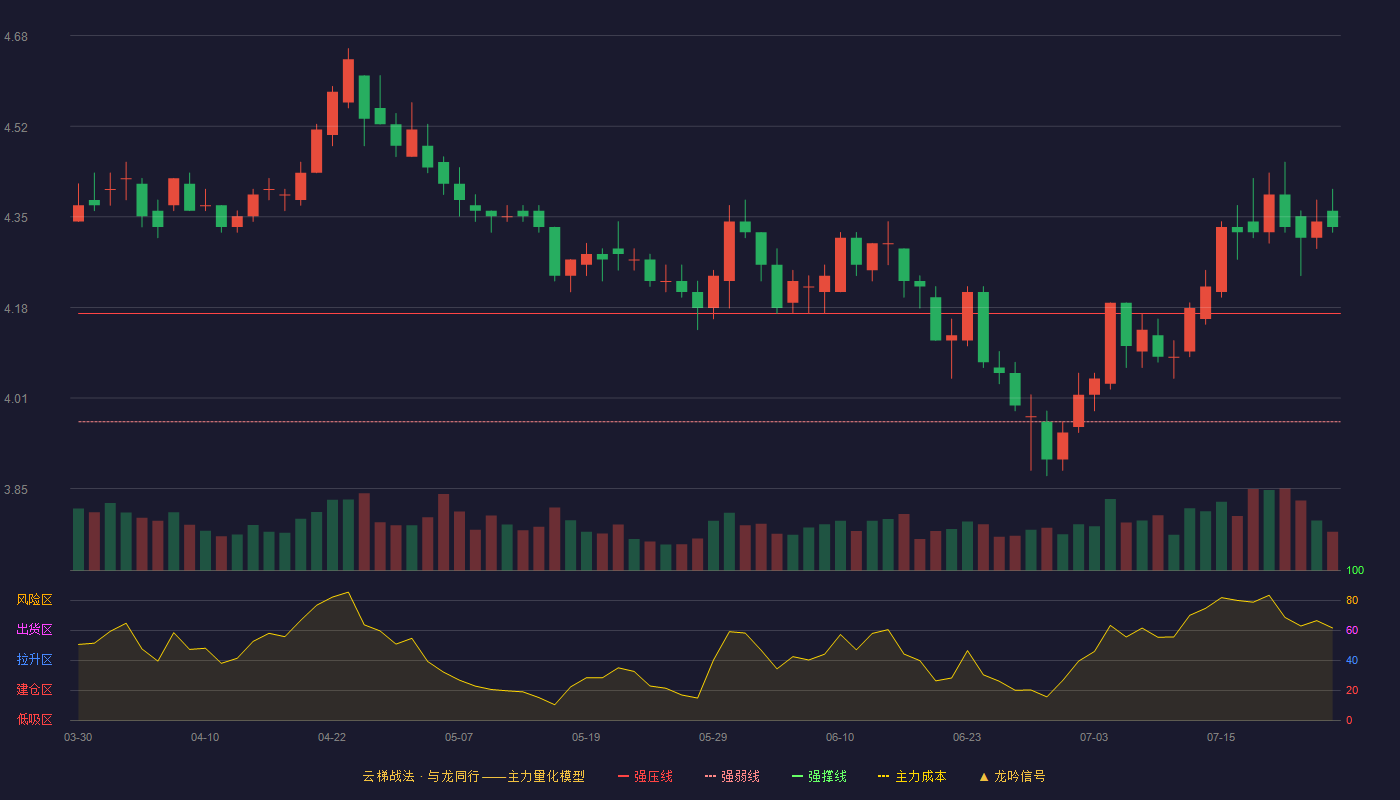The image size is (1400, 800).
Task: Select the 出货区 zone label
Action: tap(34, 630)
